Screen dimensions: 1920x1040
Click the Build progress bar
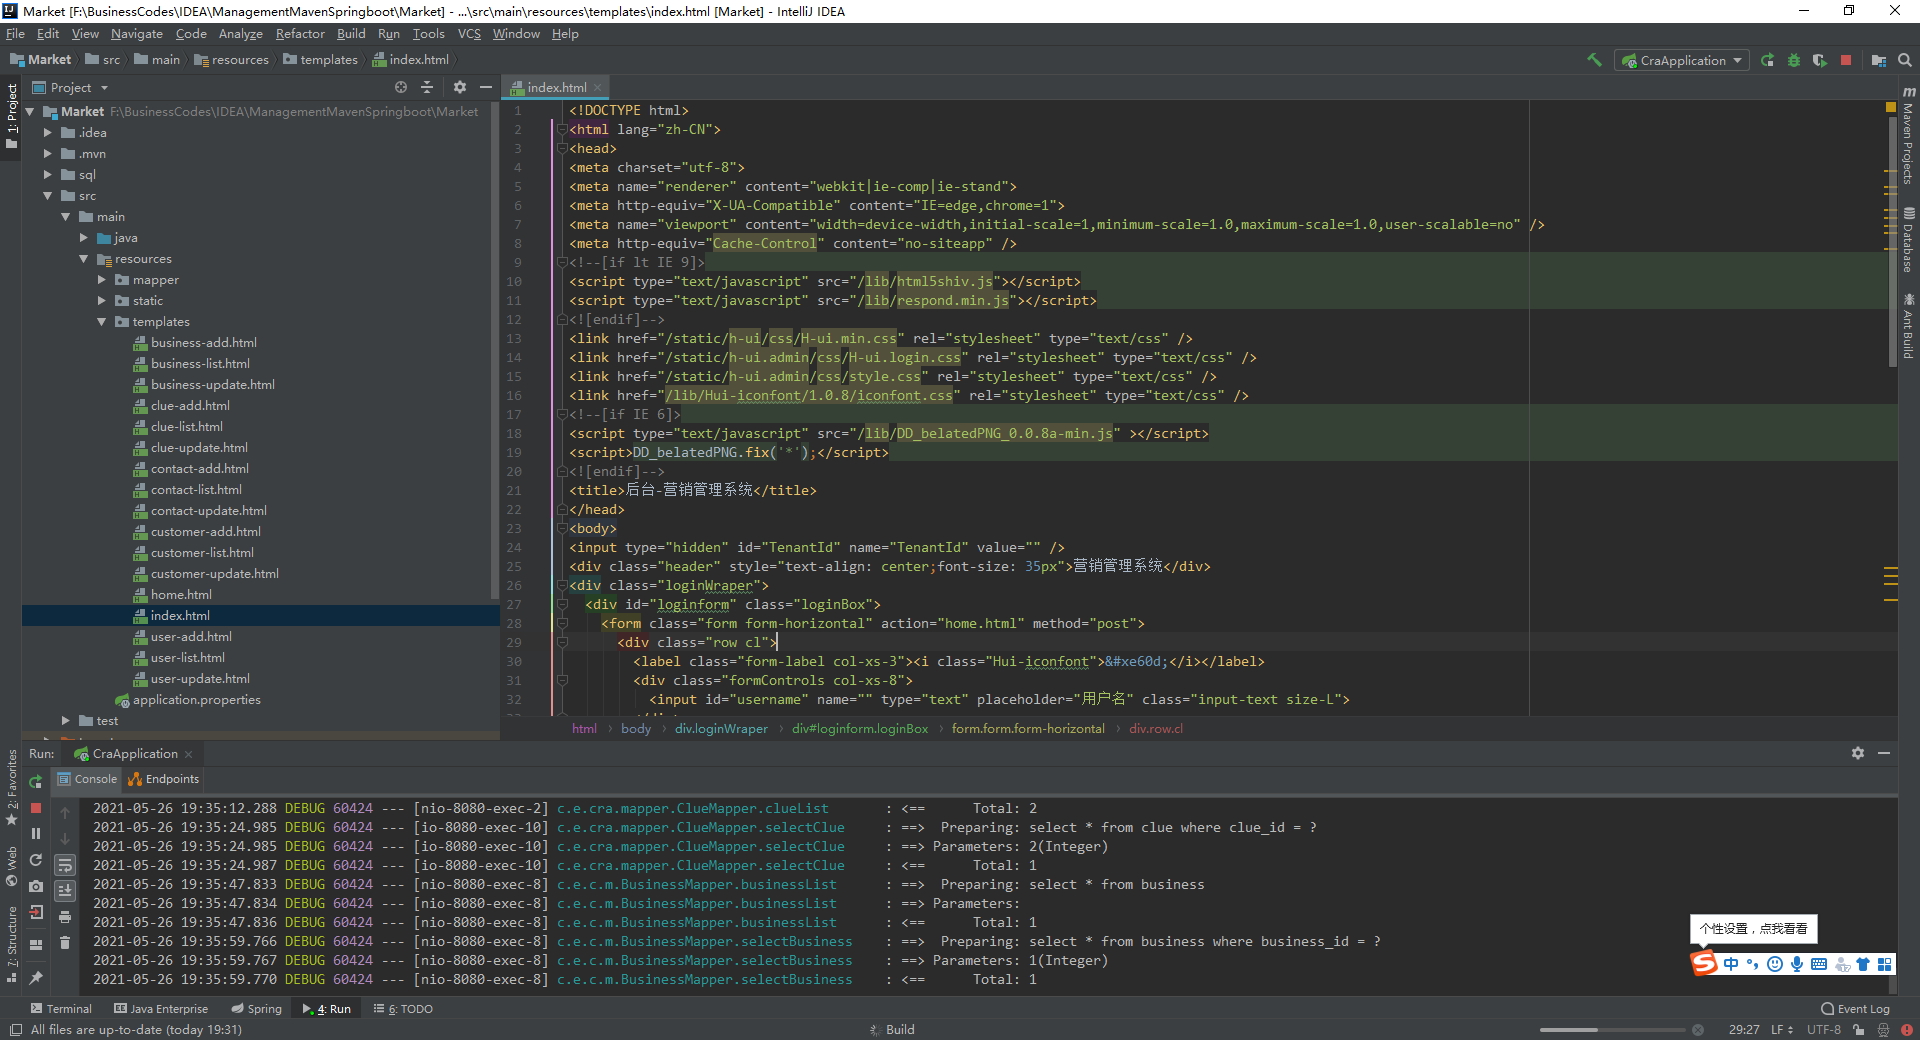[x=1611, y=1029]
